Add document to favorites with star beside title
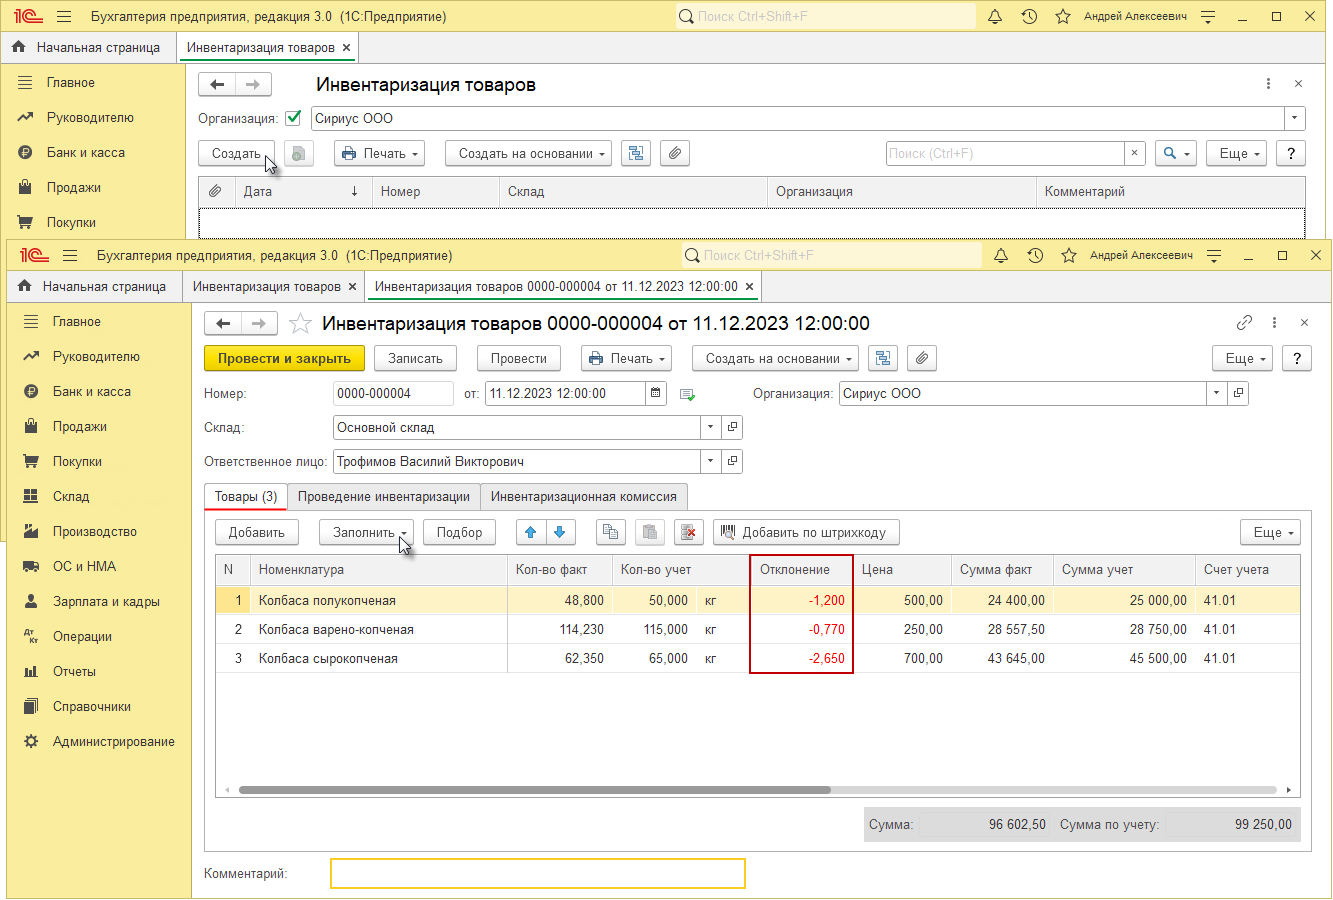The width and height of the screenshot is (1333, 900). [x=300, y=323]
